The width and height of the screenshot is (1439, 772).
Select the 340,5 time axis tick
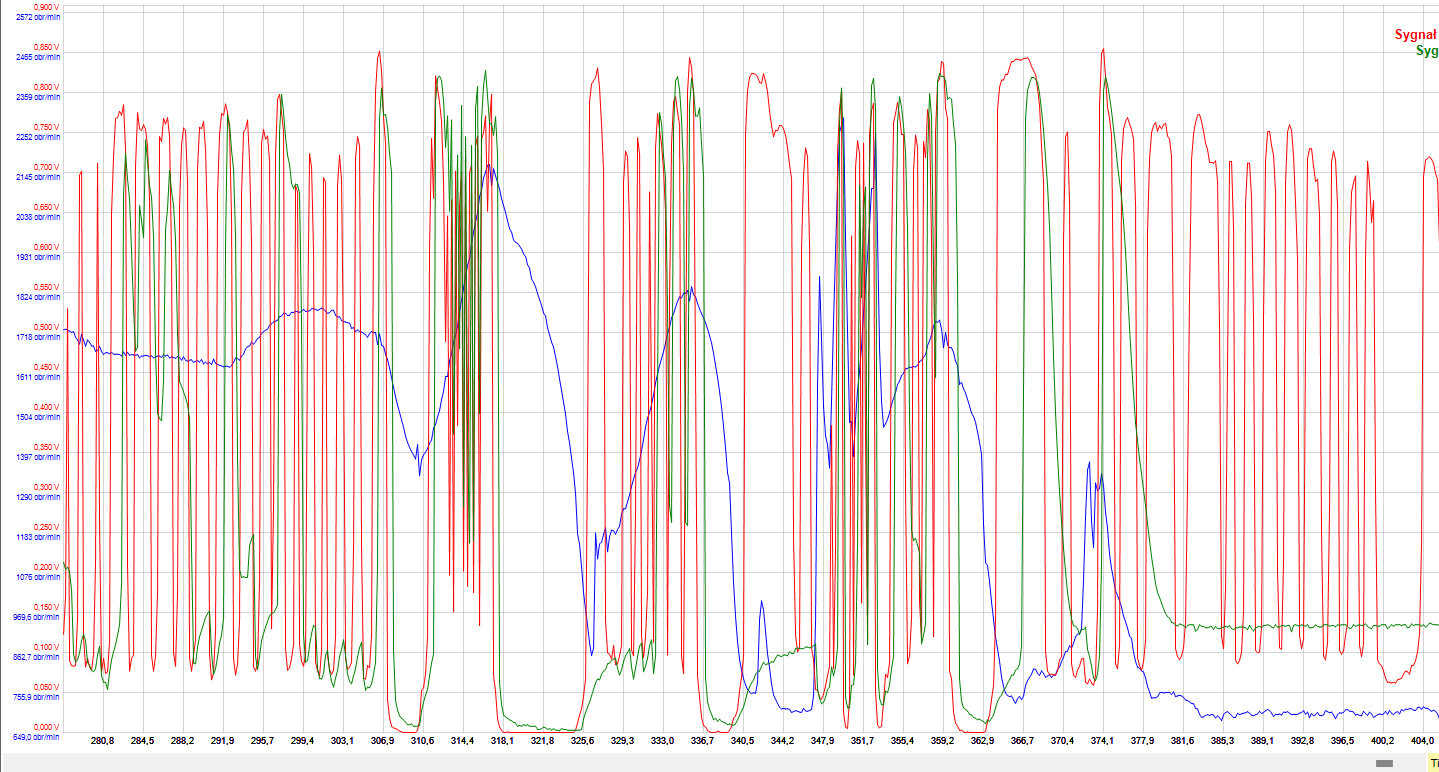(x=742, y=741)
